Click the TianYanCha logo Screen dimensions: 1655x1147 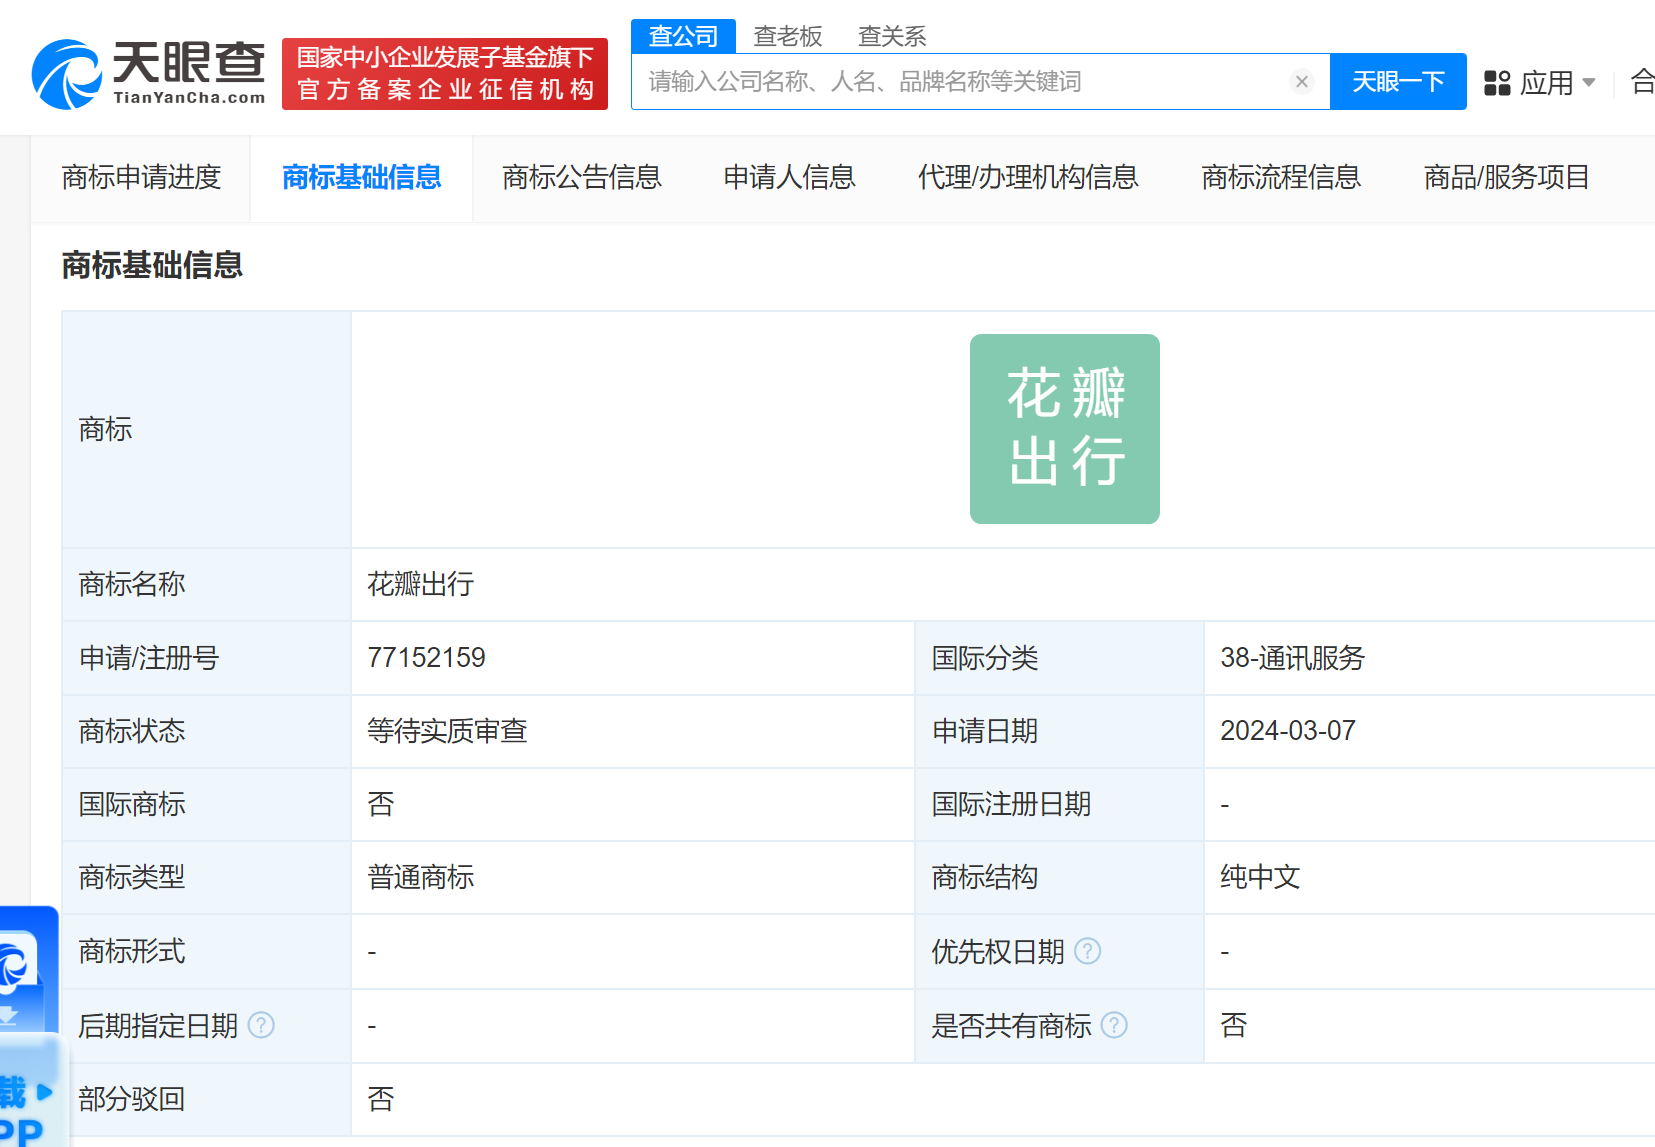pyautogui.click(x=148, y=74)
